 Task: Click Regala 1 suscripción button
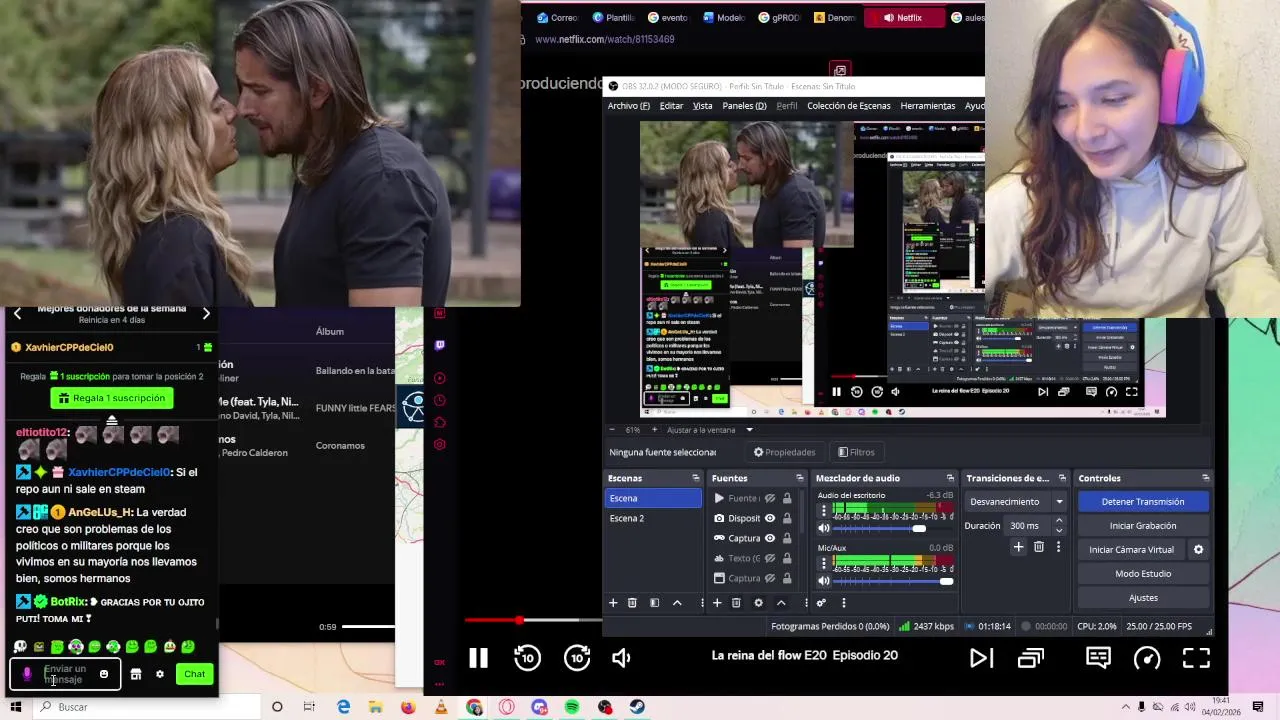(112, 398)
